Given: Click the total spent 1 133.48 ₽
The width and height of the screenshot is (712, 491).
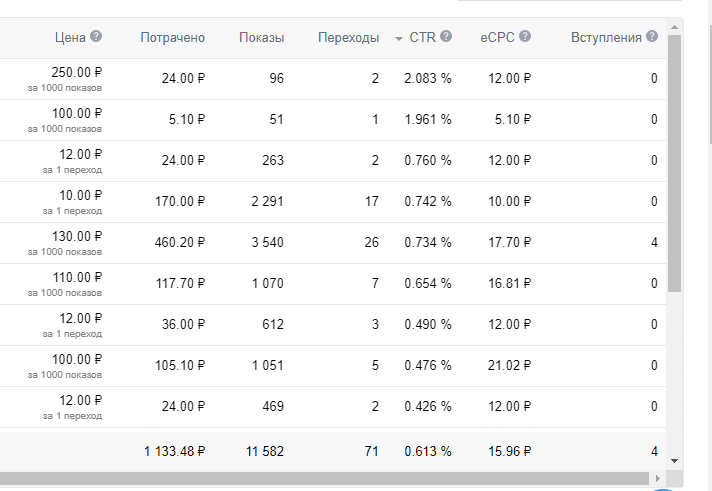Looking at the screenshot, I should click(x=174, y=451).
